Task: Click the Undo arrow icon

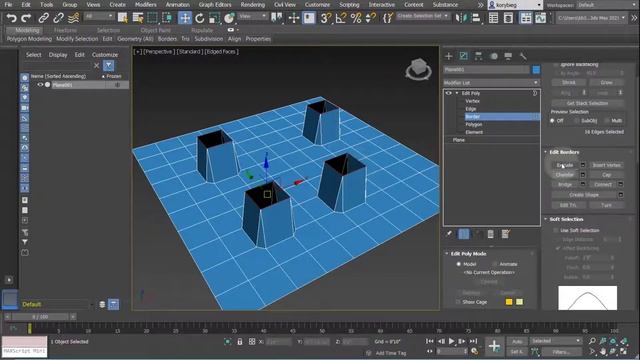Action: pyautogui.click(x=11, y=18)
